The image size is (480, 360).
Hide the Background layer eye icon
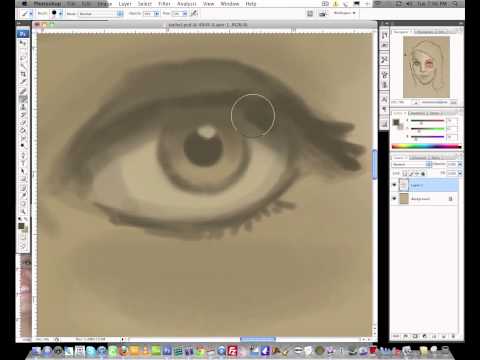(x=395, y=199)
